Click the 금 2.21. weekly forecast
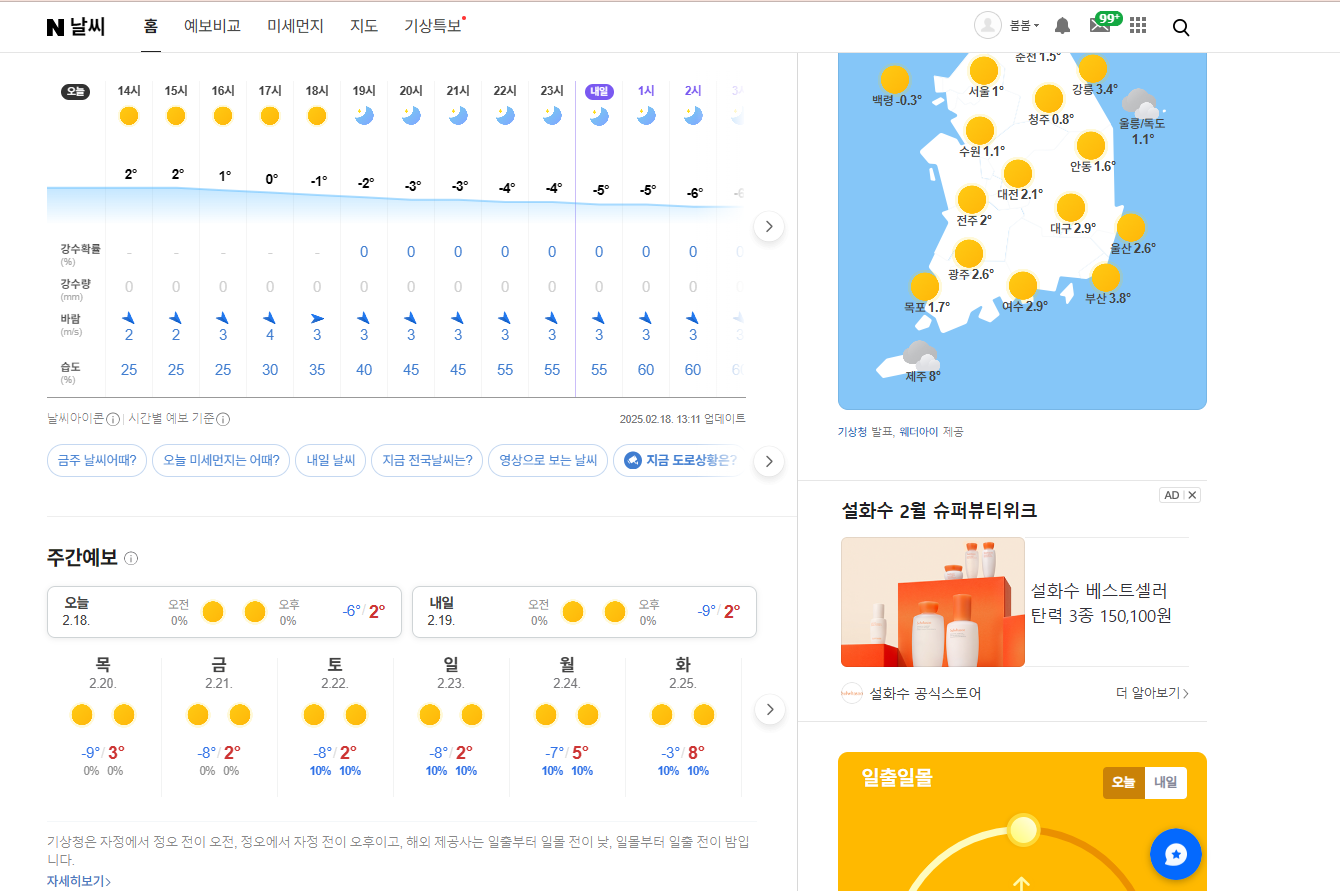1340x891 pixels. point(219,716)
